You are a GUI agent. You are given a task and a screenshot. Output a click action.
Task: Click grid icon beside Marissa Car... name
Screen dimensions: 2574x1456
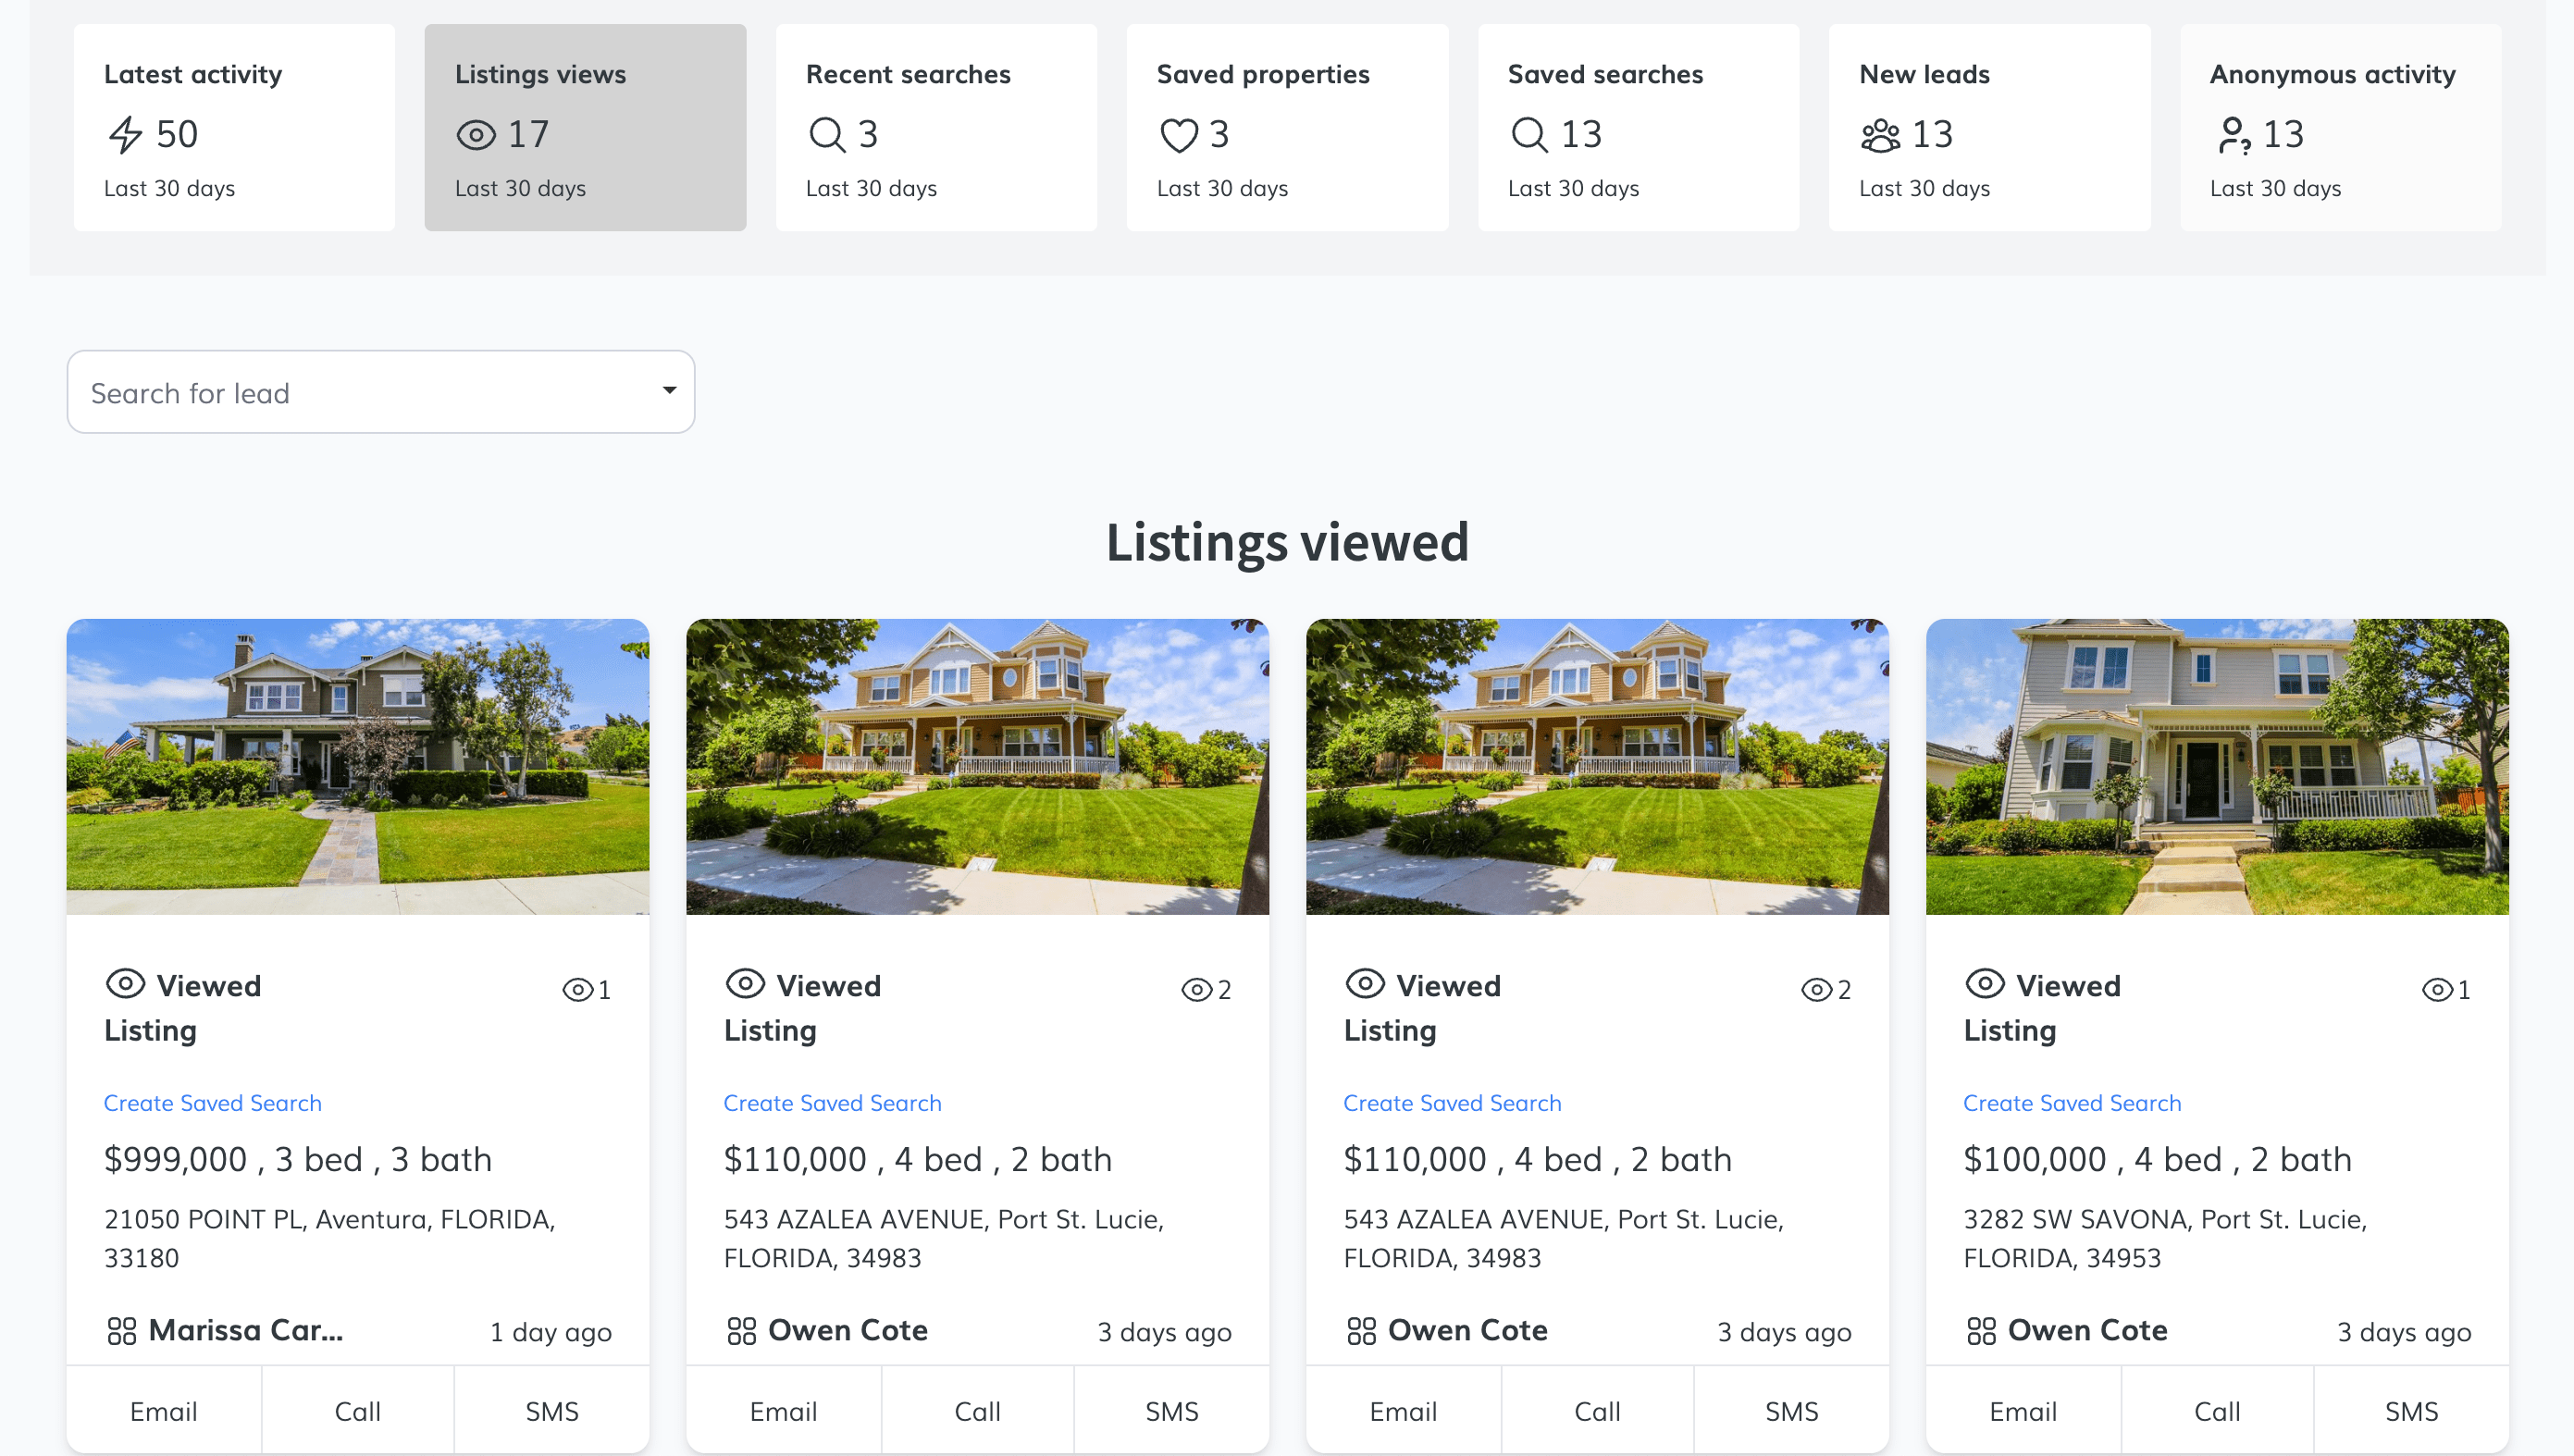pyautogui.click(x=121, y=1331)
